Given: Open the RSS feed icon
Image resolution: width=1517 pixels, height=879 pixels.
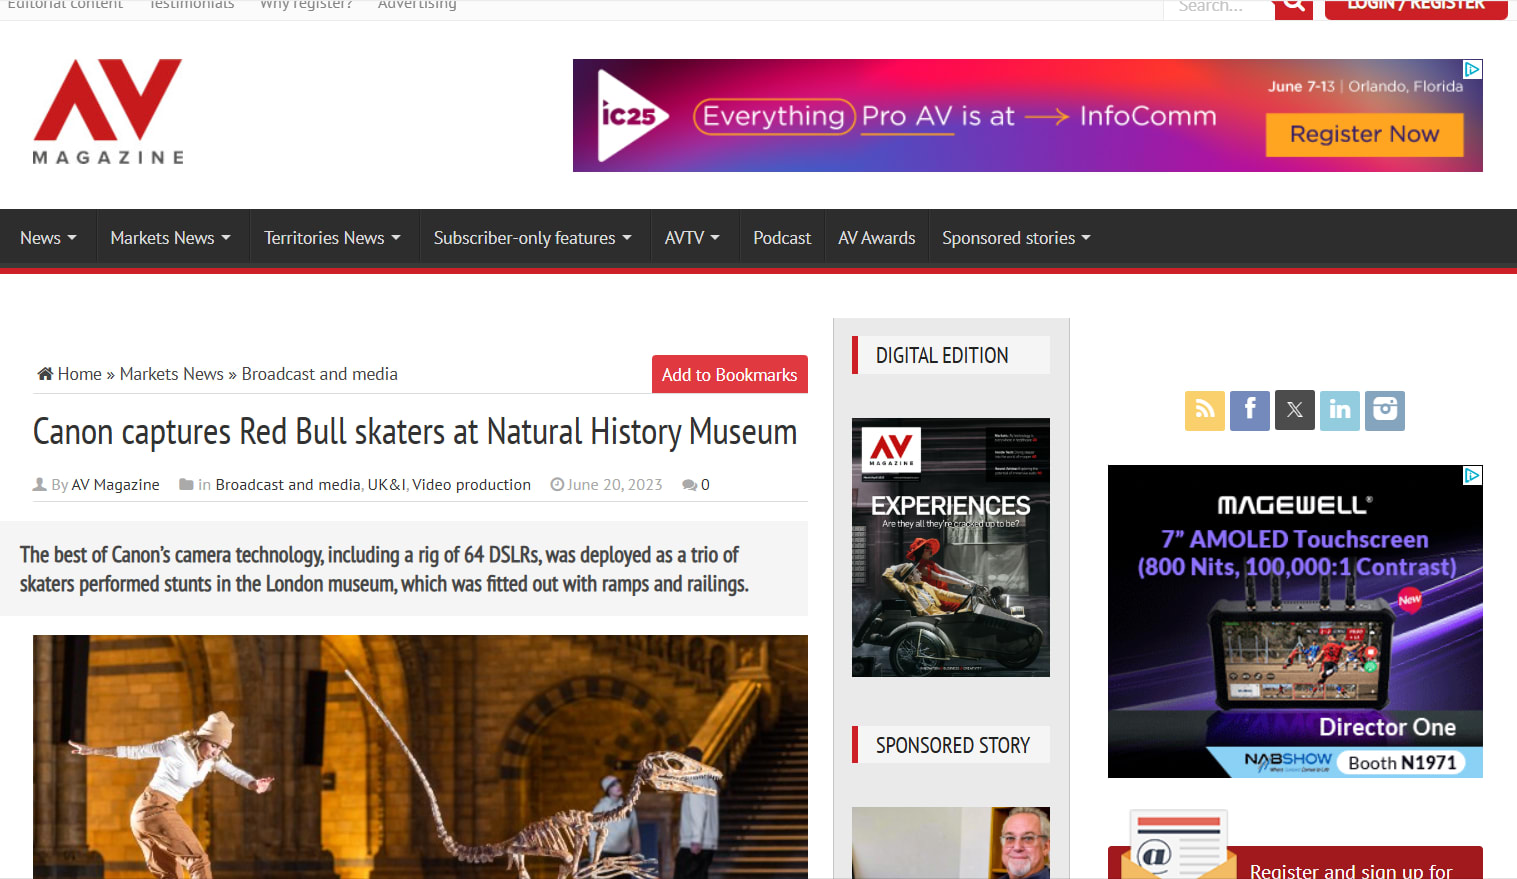Looking at the screenshot, I should pos(1204,410).
